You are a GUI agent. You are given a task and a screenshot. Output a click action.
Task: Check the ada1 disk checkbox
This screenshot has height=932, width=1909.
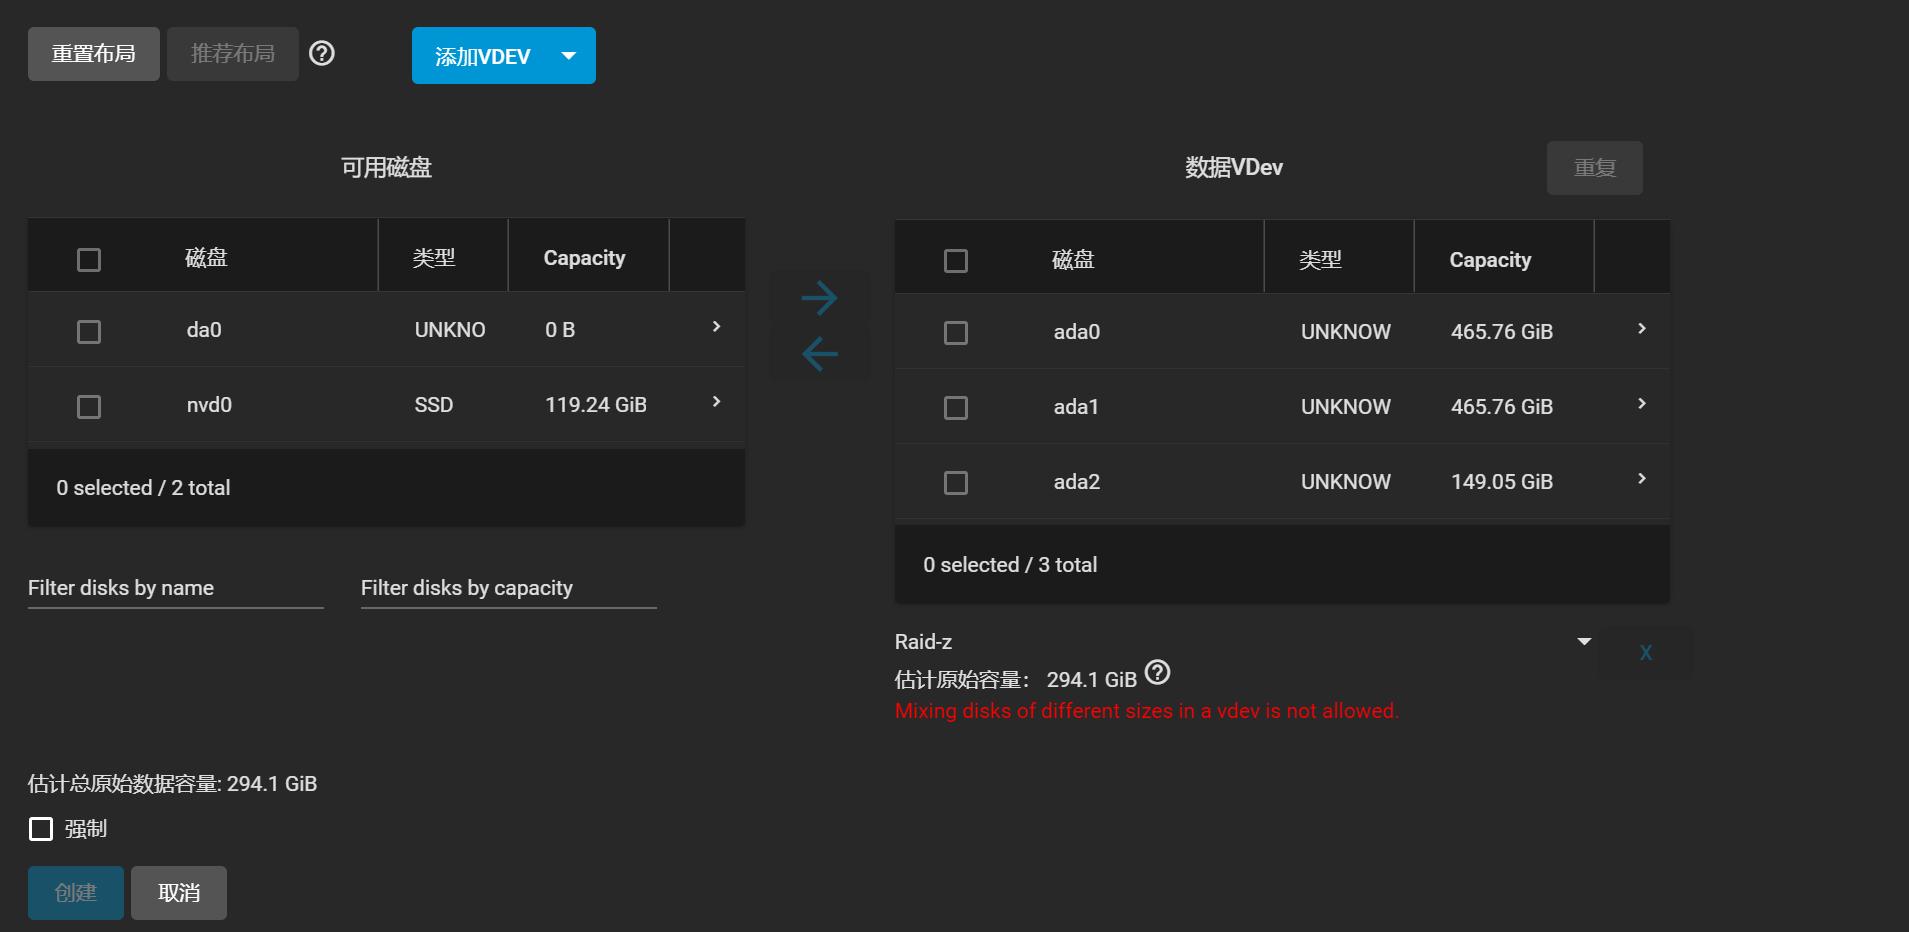pos(956,408)
